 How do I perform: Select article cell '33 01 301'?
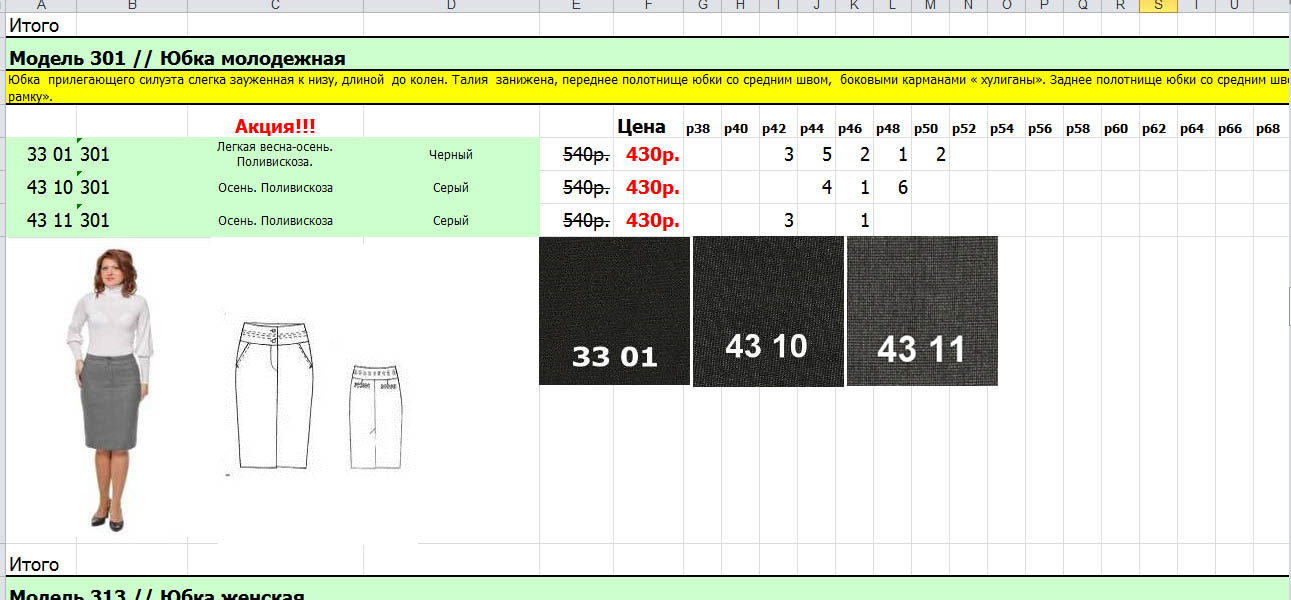pyautogui.click(x=68, y=155)
